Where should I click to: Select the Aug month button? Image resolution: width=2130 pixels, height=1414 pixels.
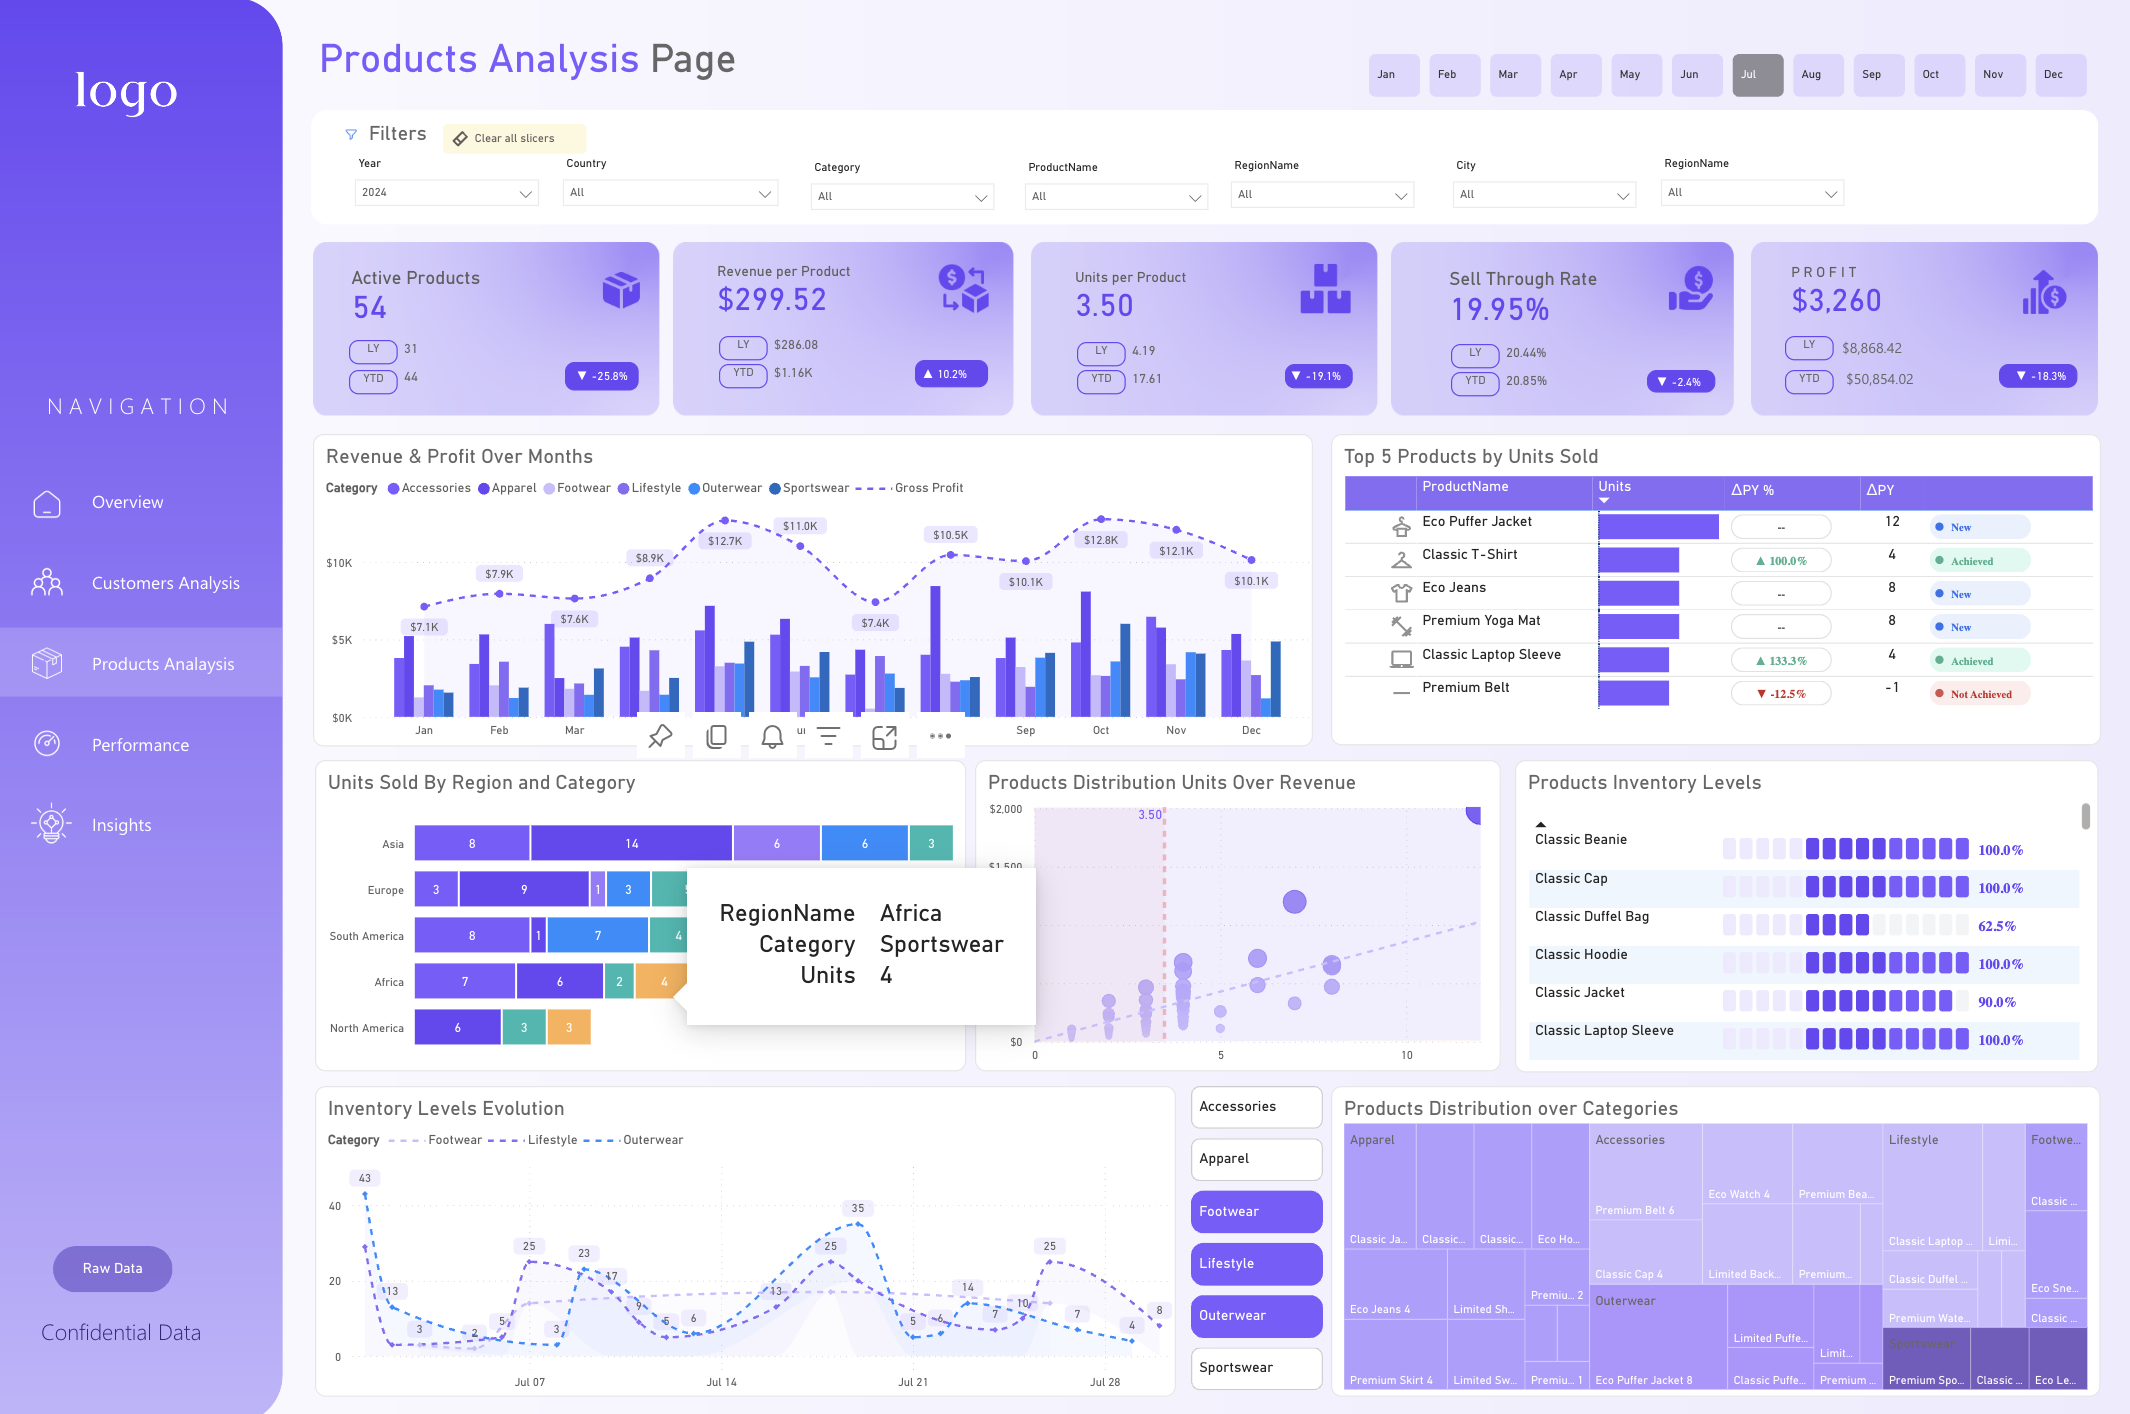(x=1818, y=75)
